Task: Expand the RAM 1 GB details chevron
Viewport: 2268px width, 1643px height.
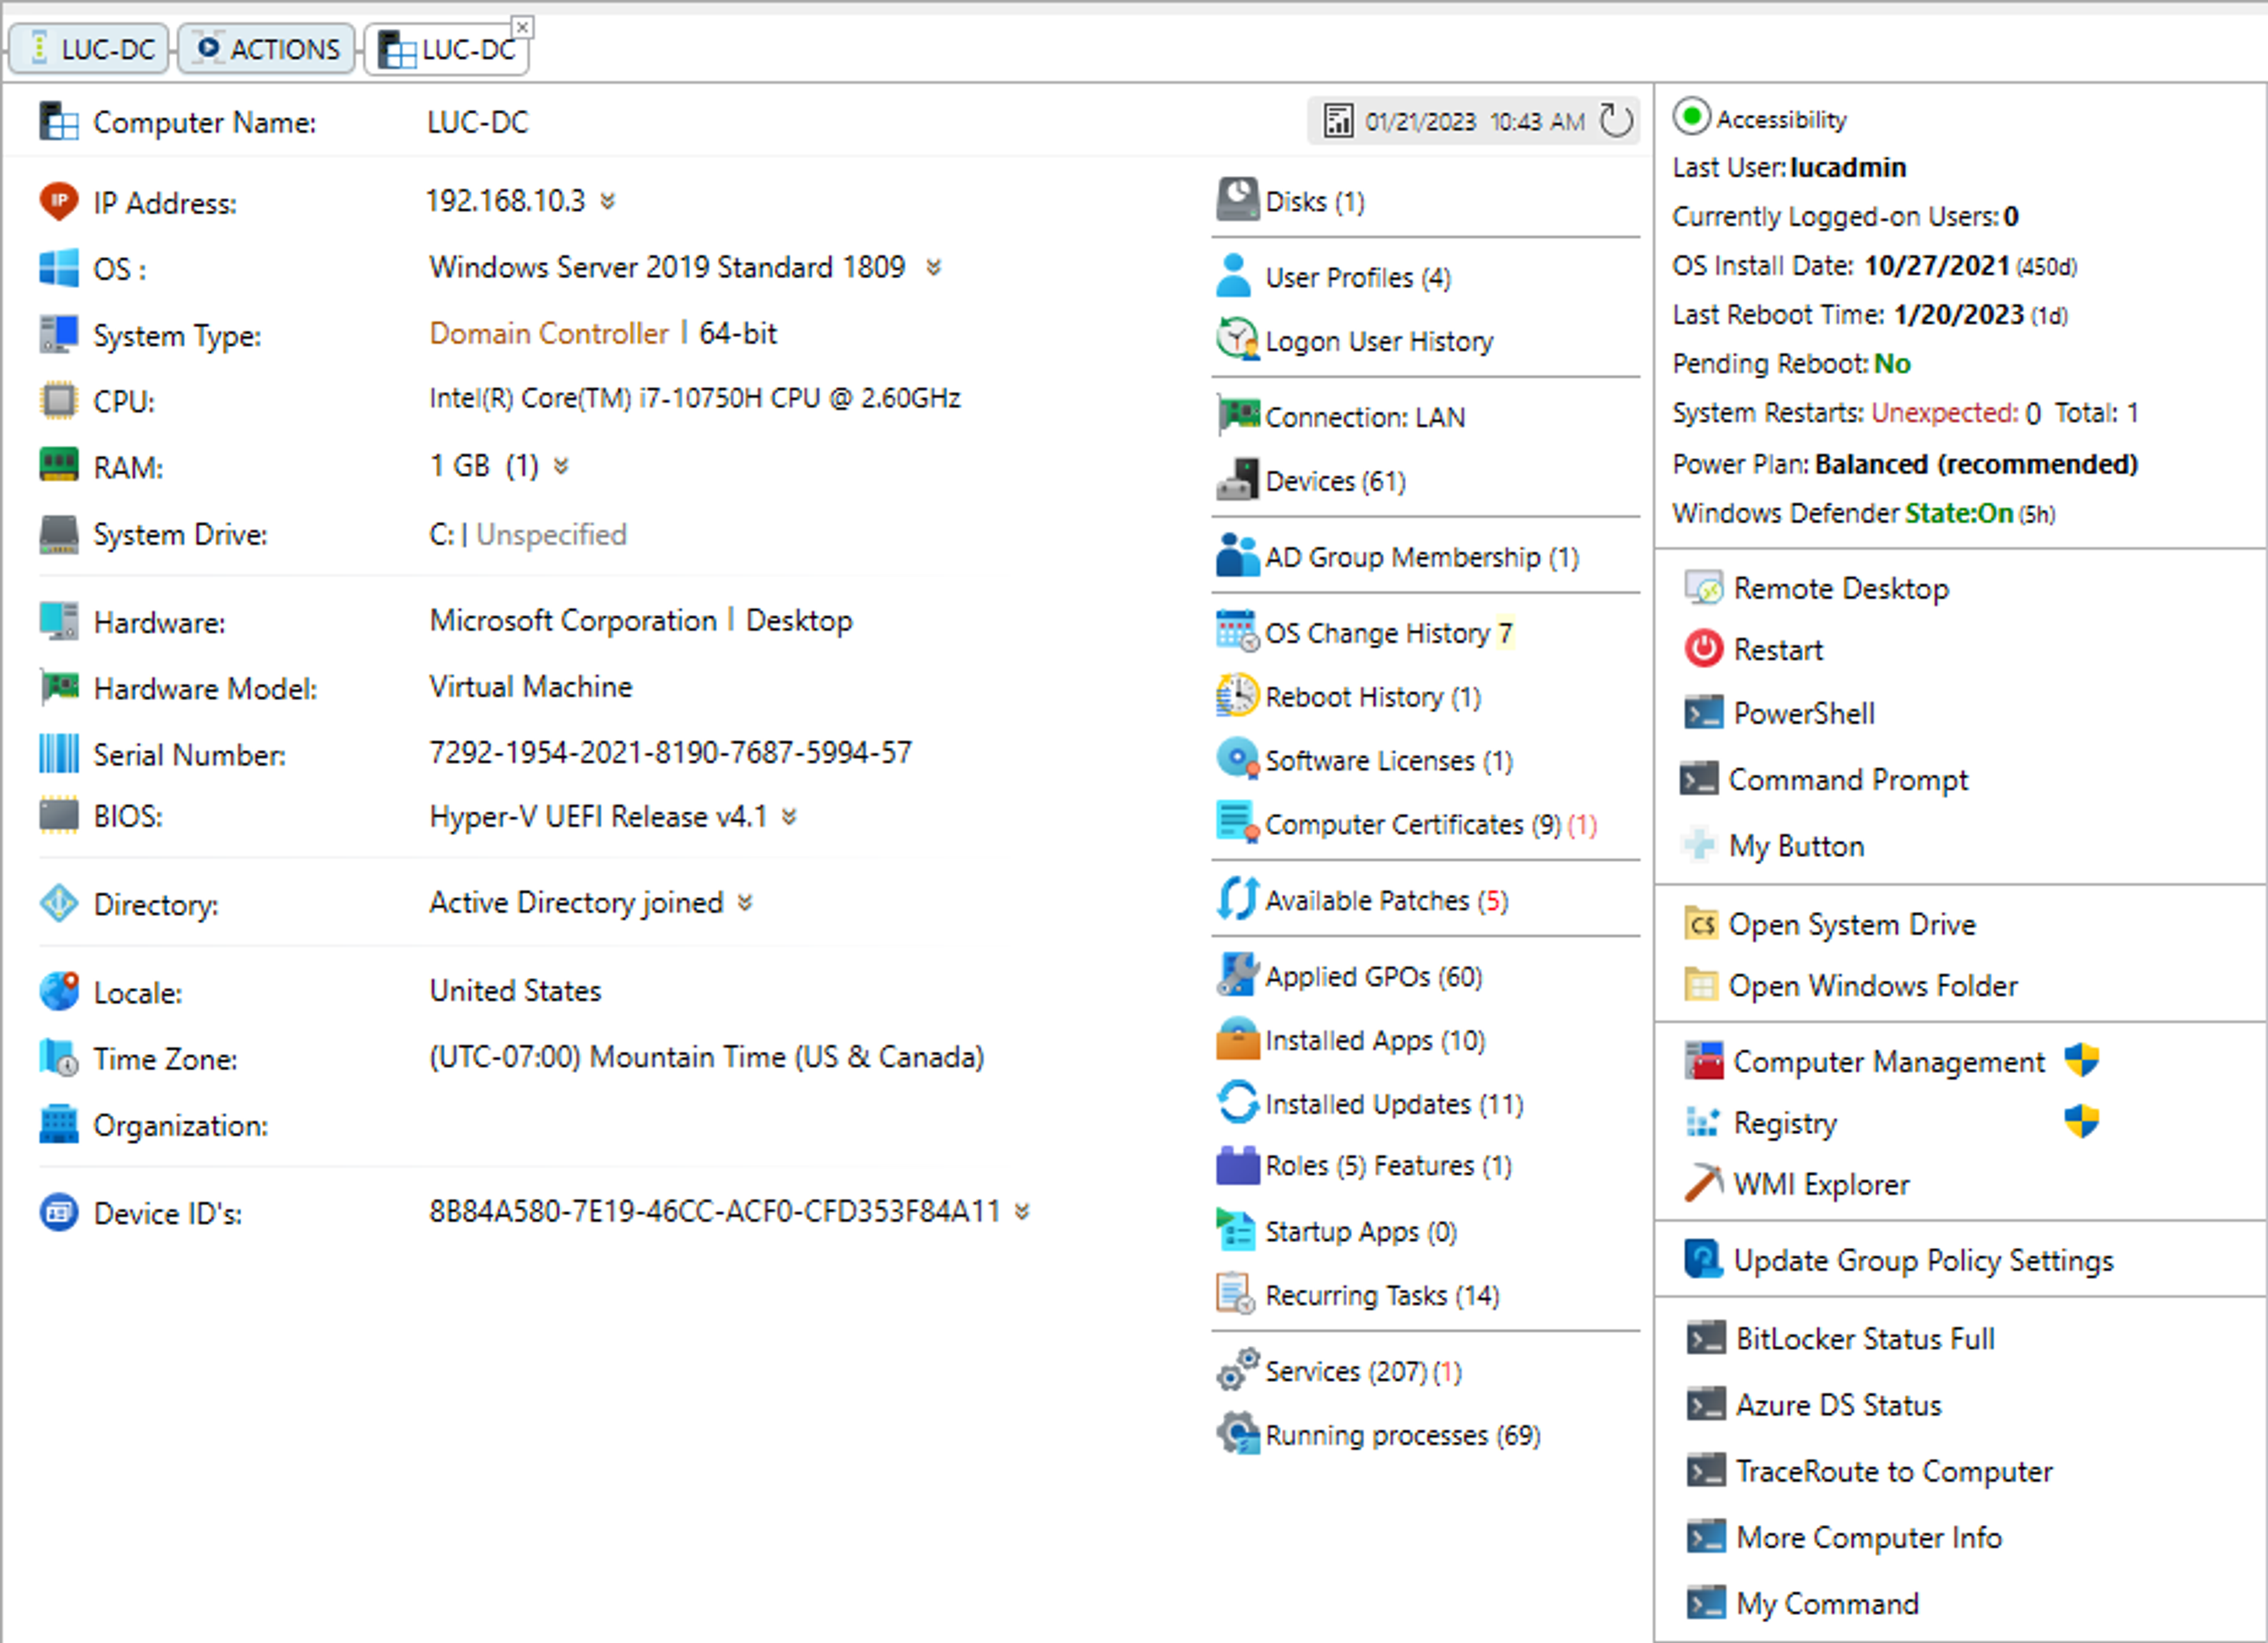Action: (561, 466)
